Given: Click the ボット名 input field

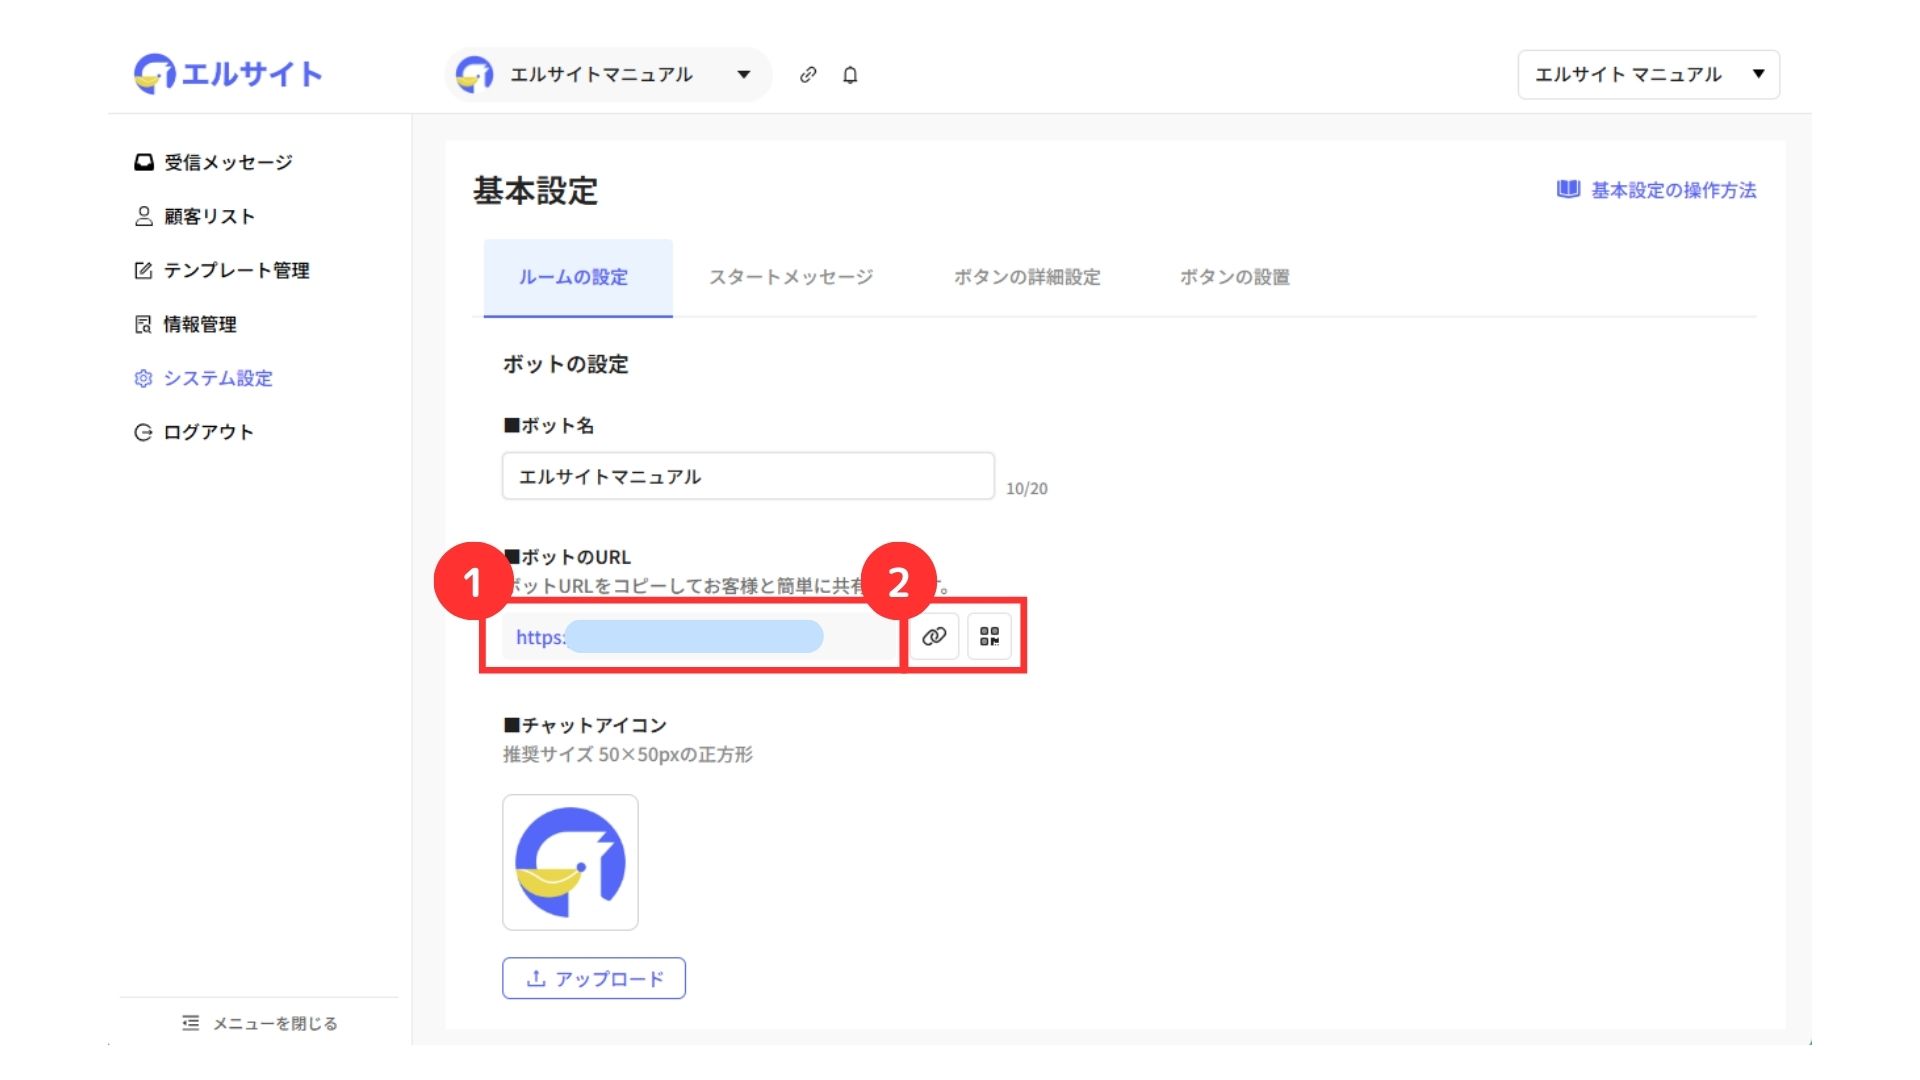Looking at the screenshot, I should [747, 476].
